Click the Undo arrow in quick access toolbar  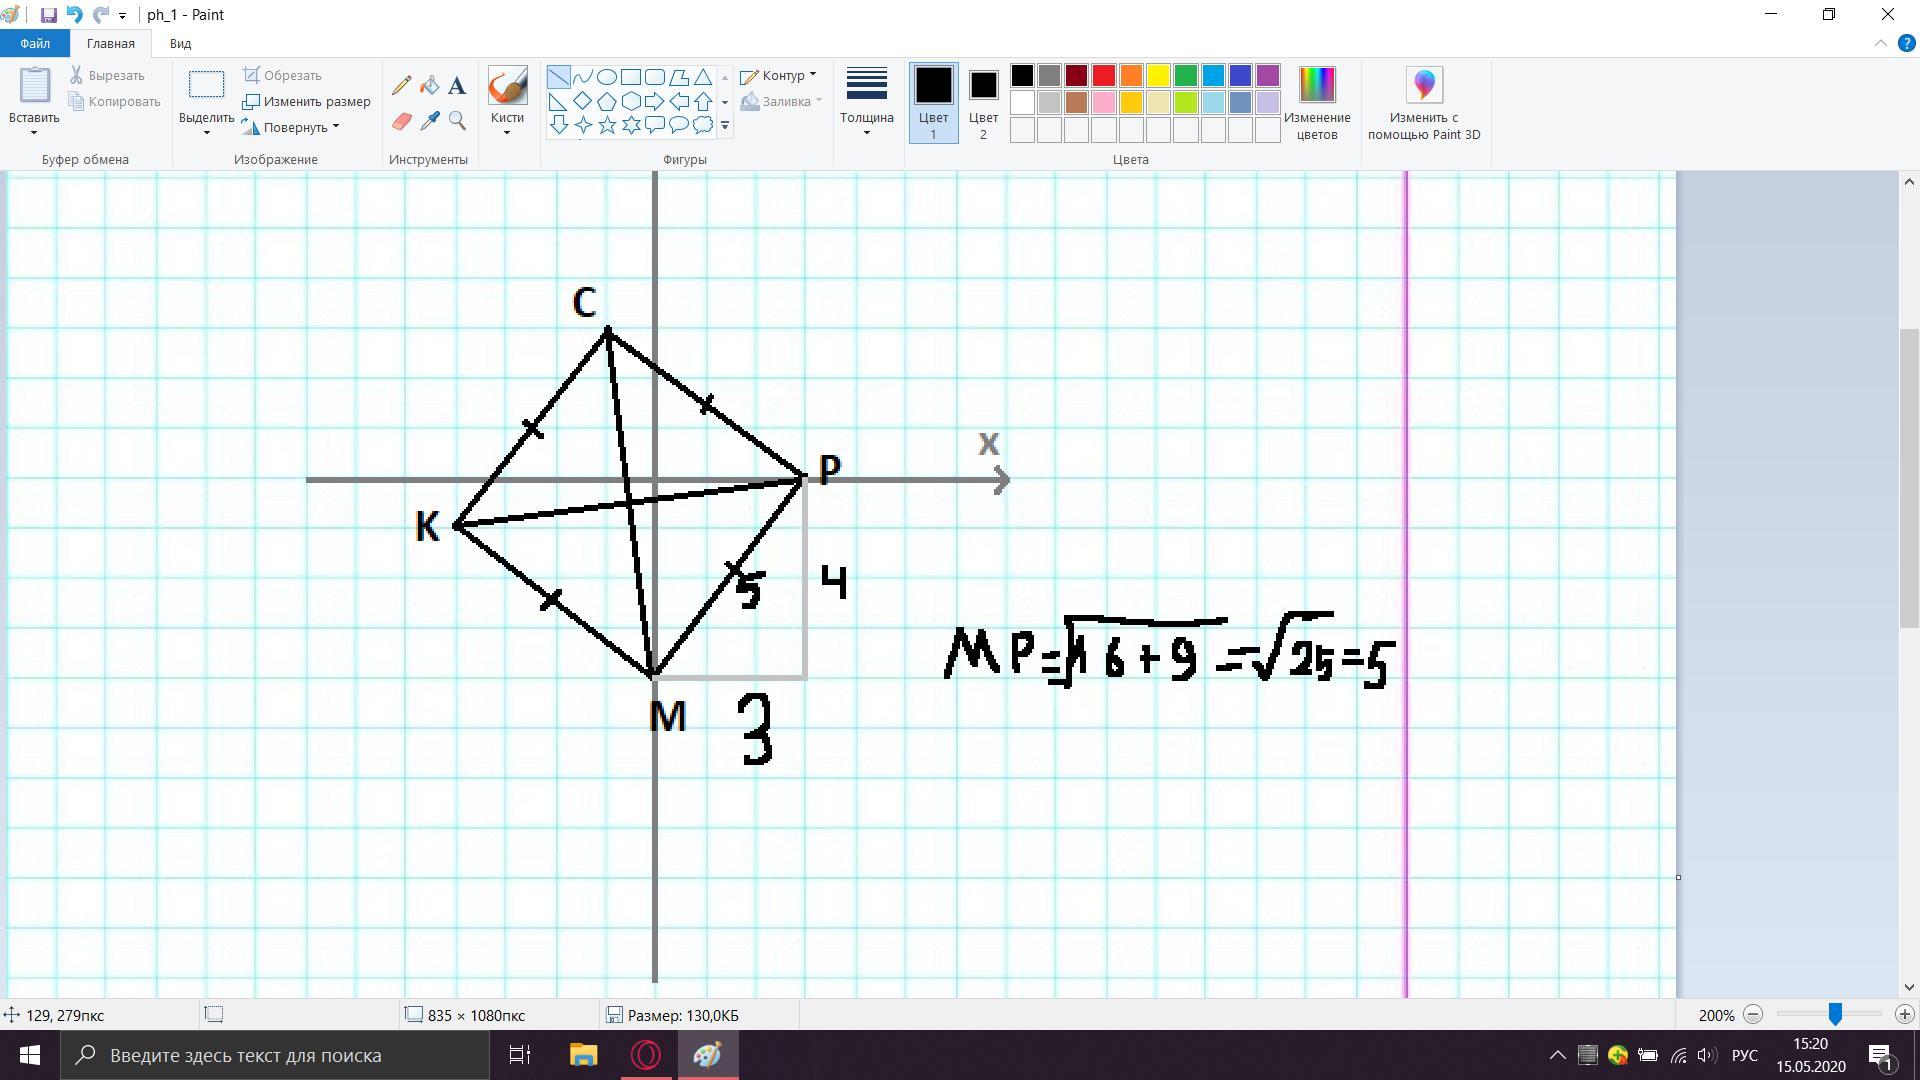point(74,15)
